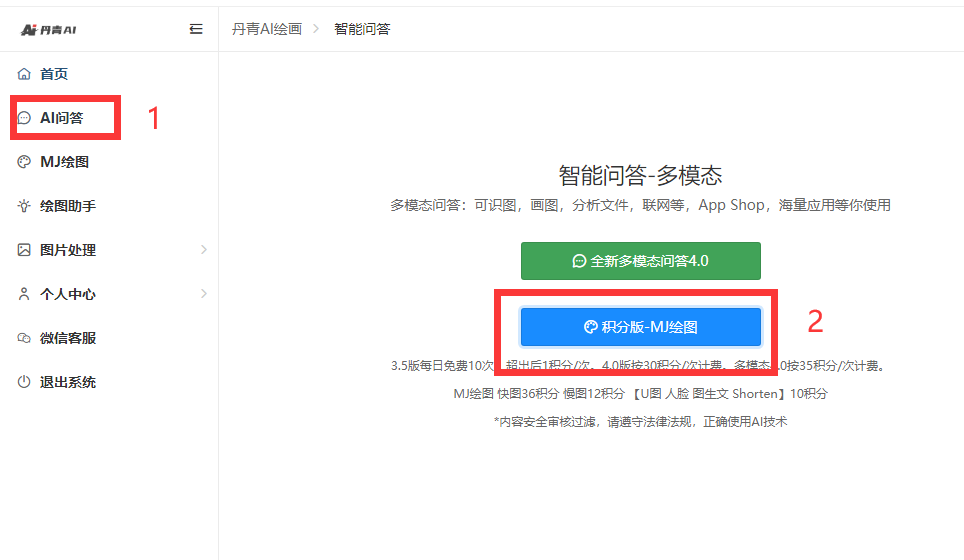Select the AI问答 menu label
Viewport: 964px width, 560px height.
pos(62,118)
